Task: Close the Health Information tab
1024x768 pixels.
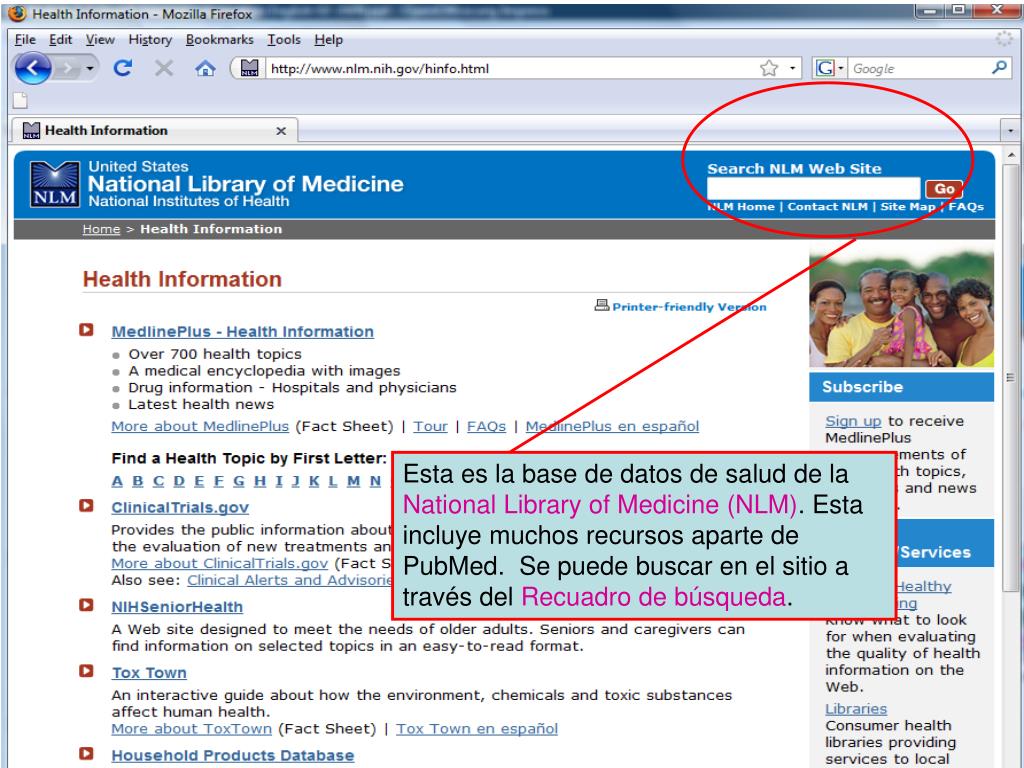Action: pos(281,131)
